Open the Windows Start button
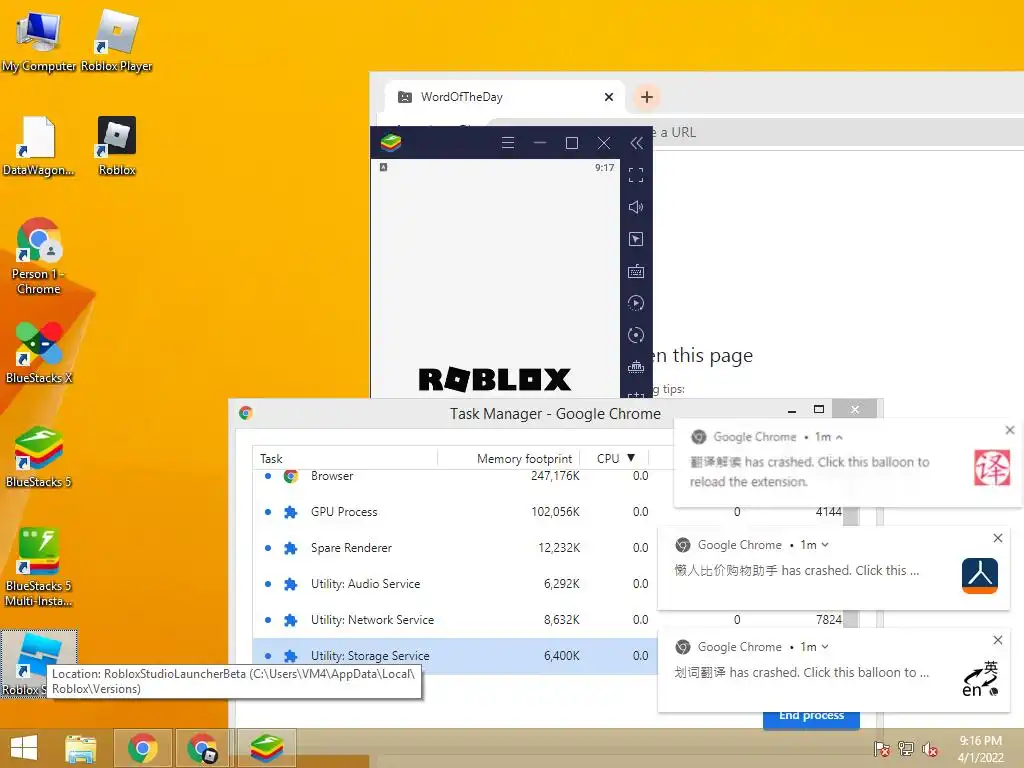 (x=24, y=748)
